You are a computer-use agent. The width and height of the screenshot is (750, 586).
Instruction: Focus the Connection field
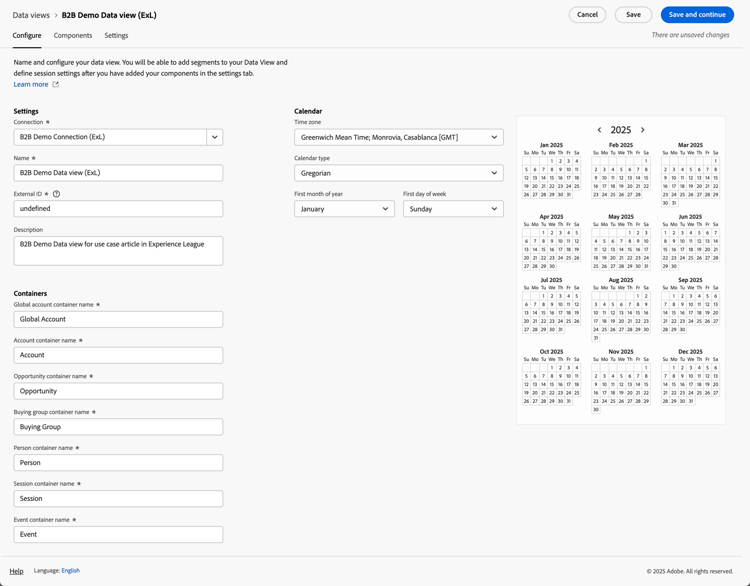coord(110,137)
